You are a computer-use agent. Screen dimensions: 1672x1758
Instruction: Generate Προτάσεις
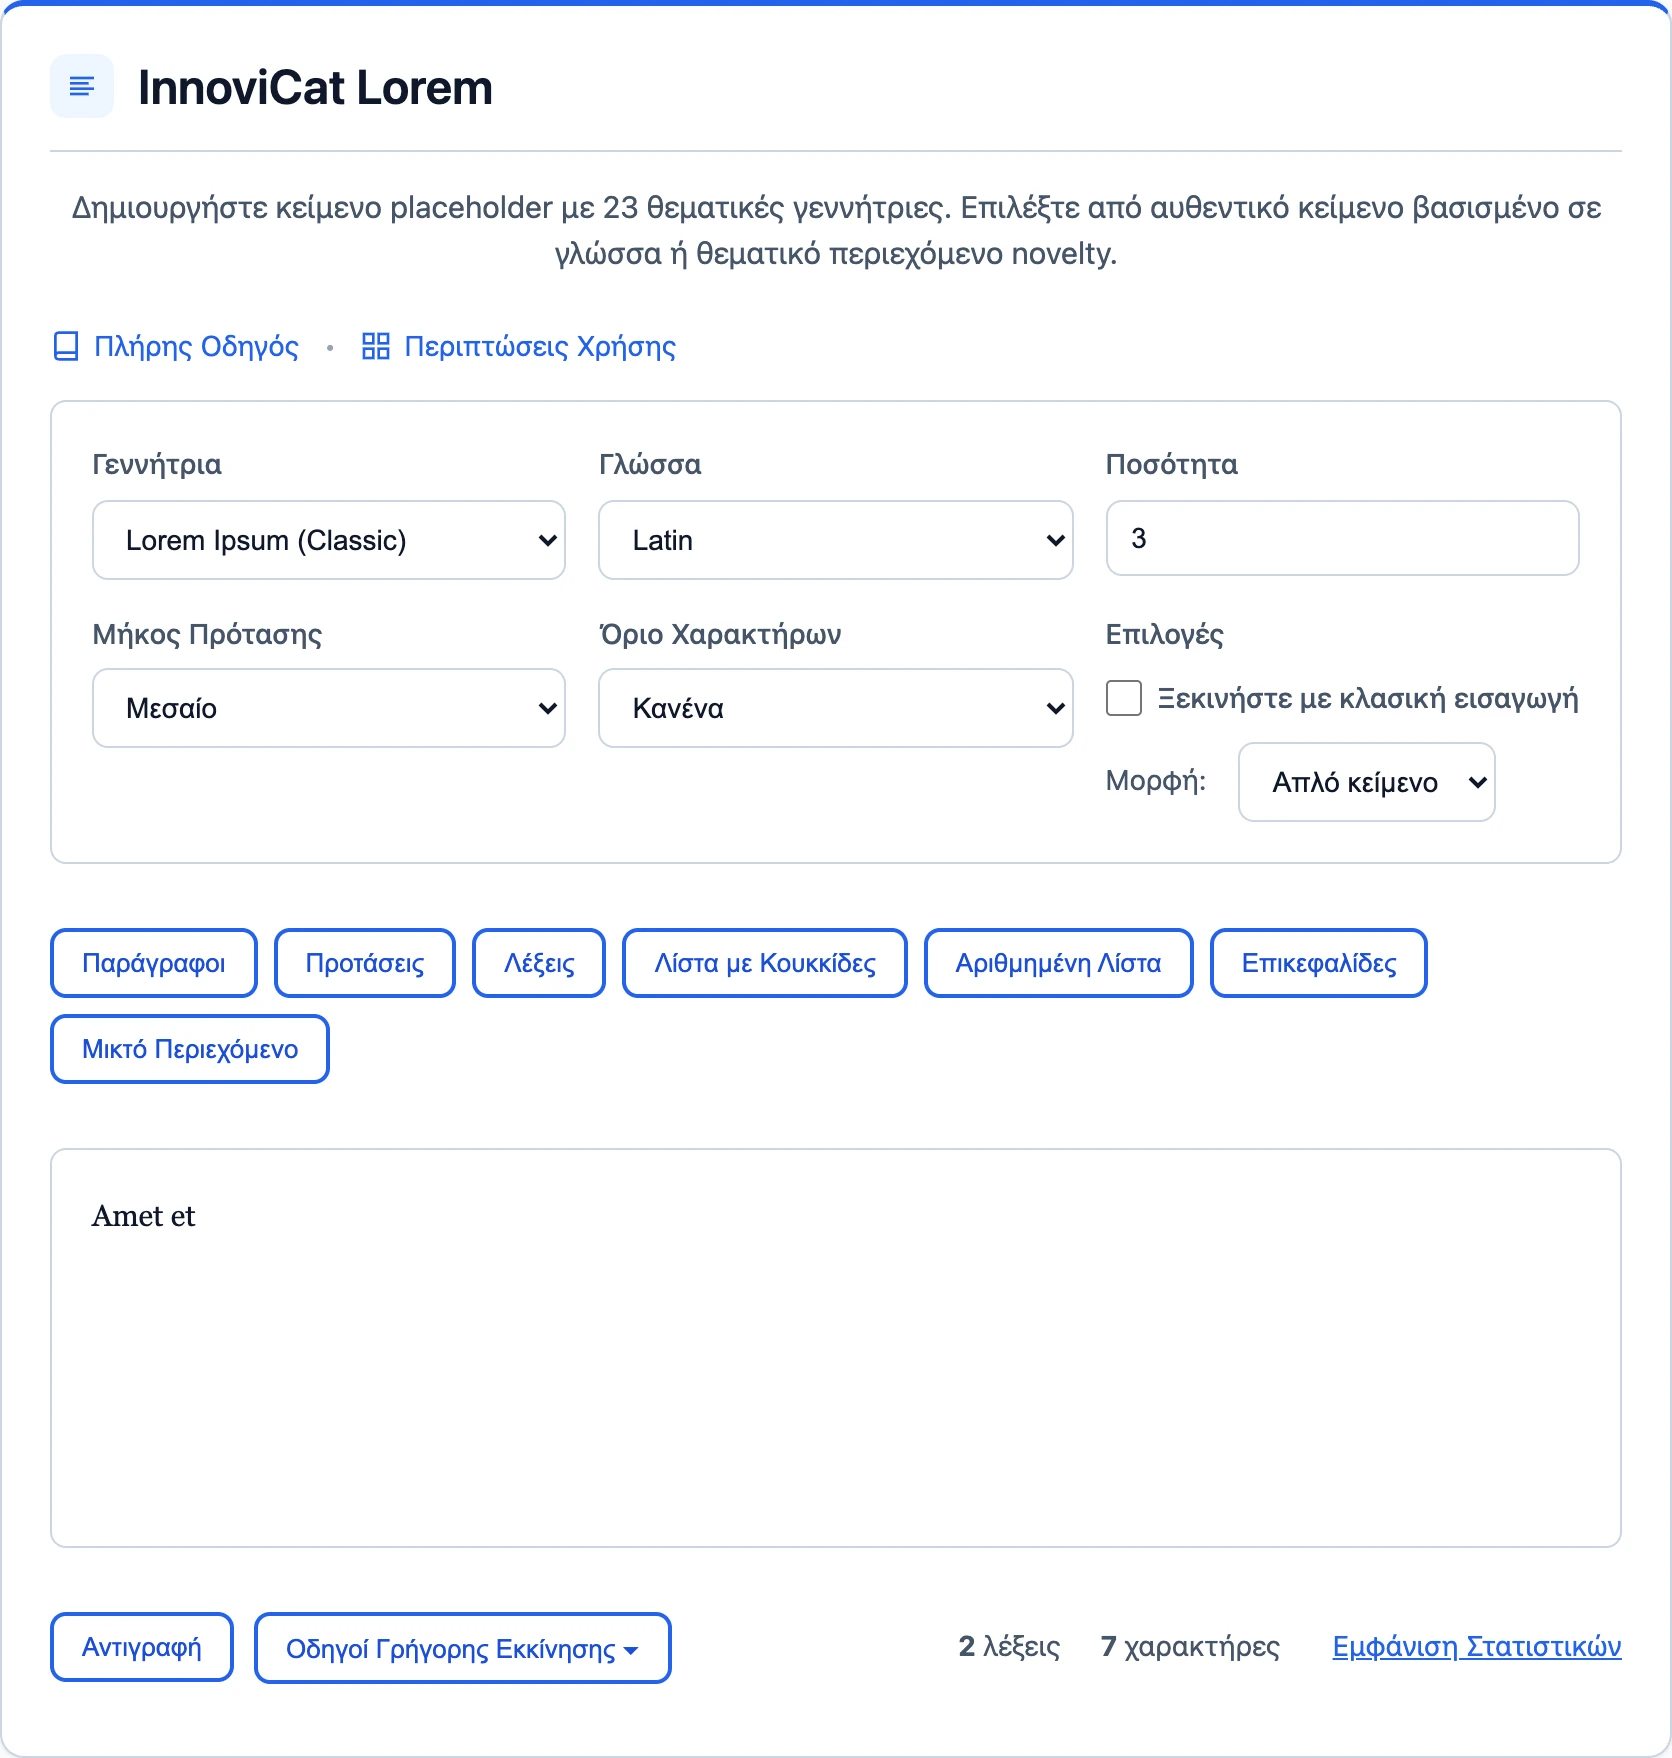[x=365, y=963]
